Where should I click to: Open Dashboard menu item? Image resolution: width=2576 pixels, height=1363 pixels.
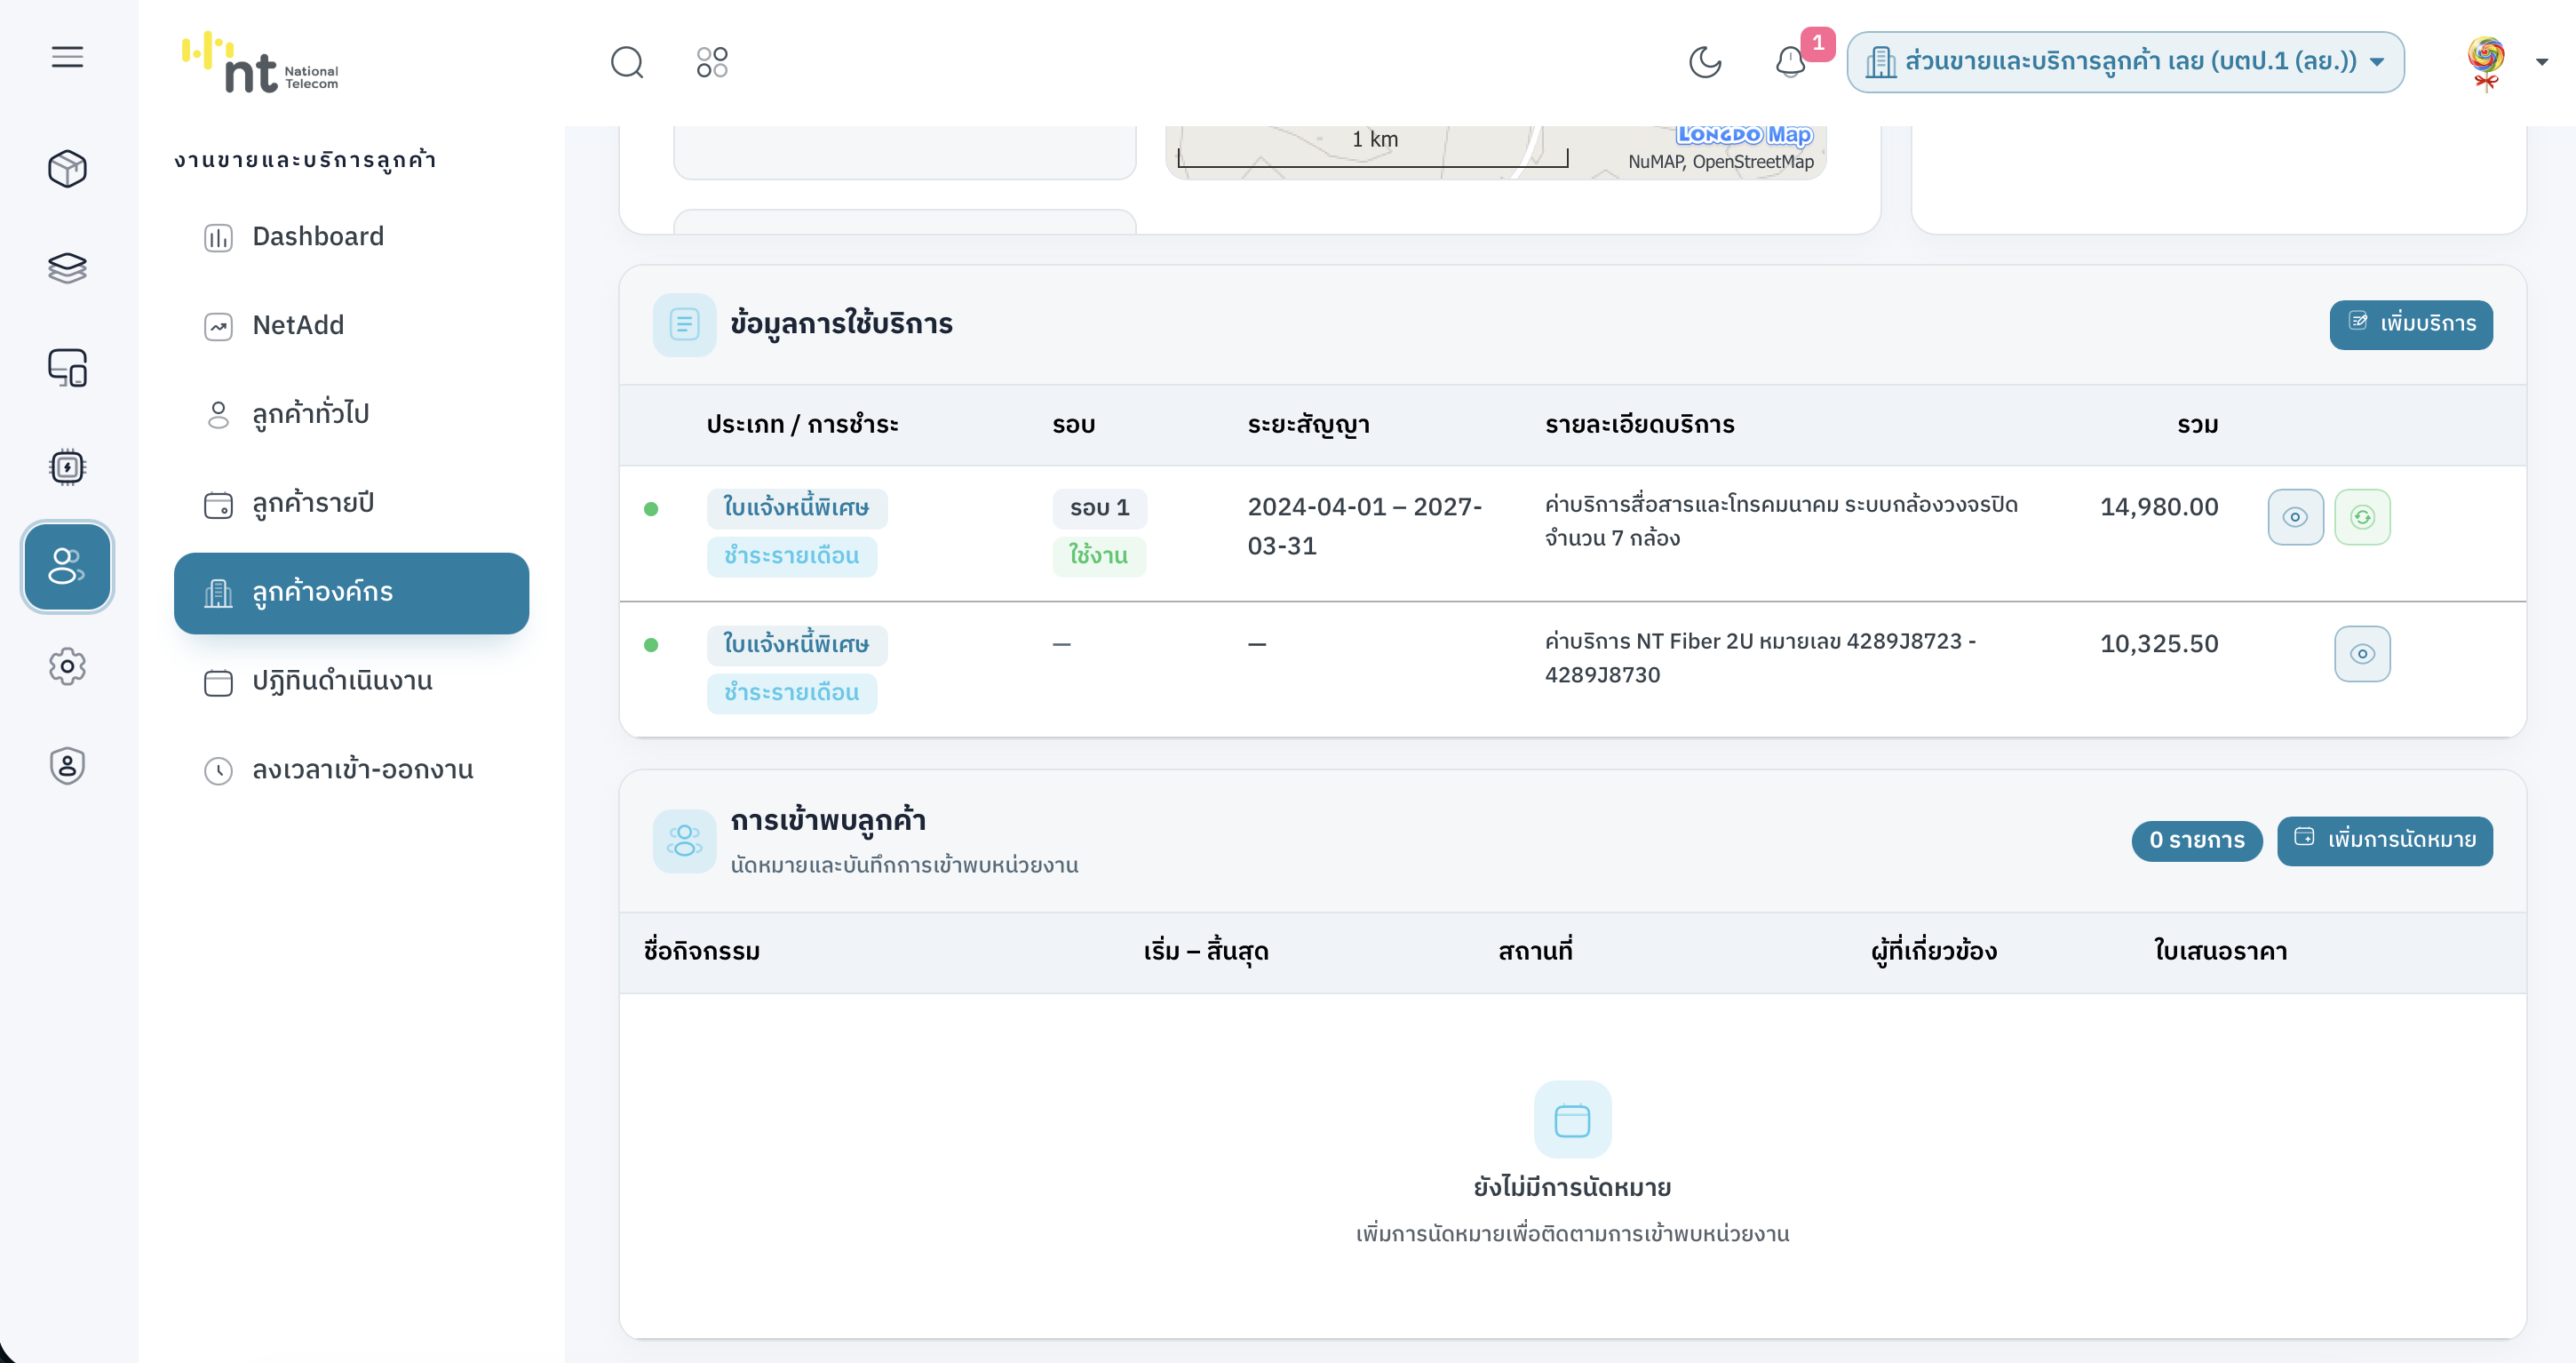(x=351, y=237)
